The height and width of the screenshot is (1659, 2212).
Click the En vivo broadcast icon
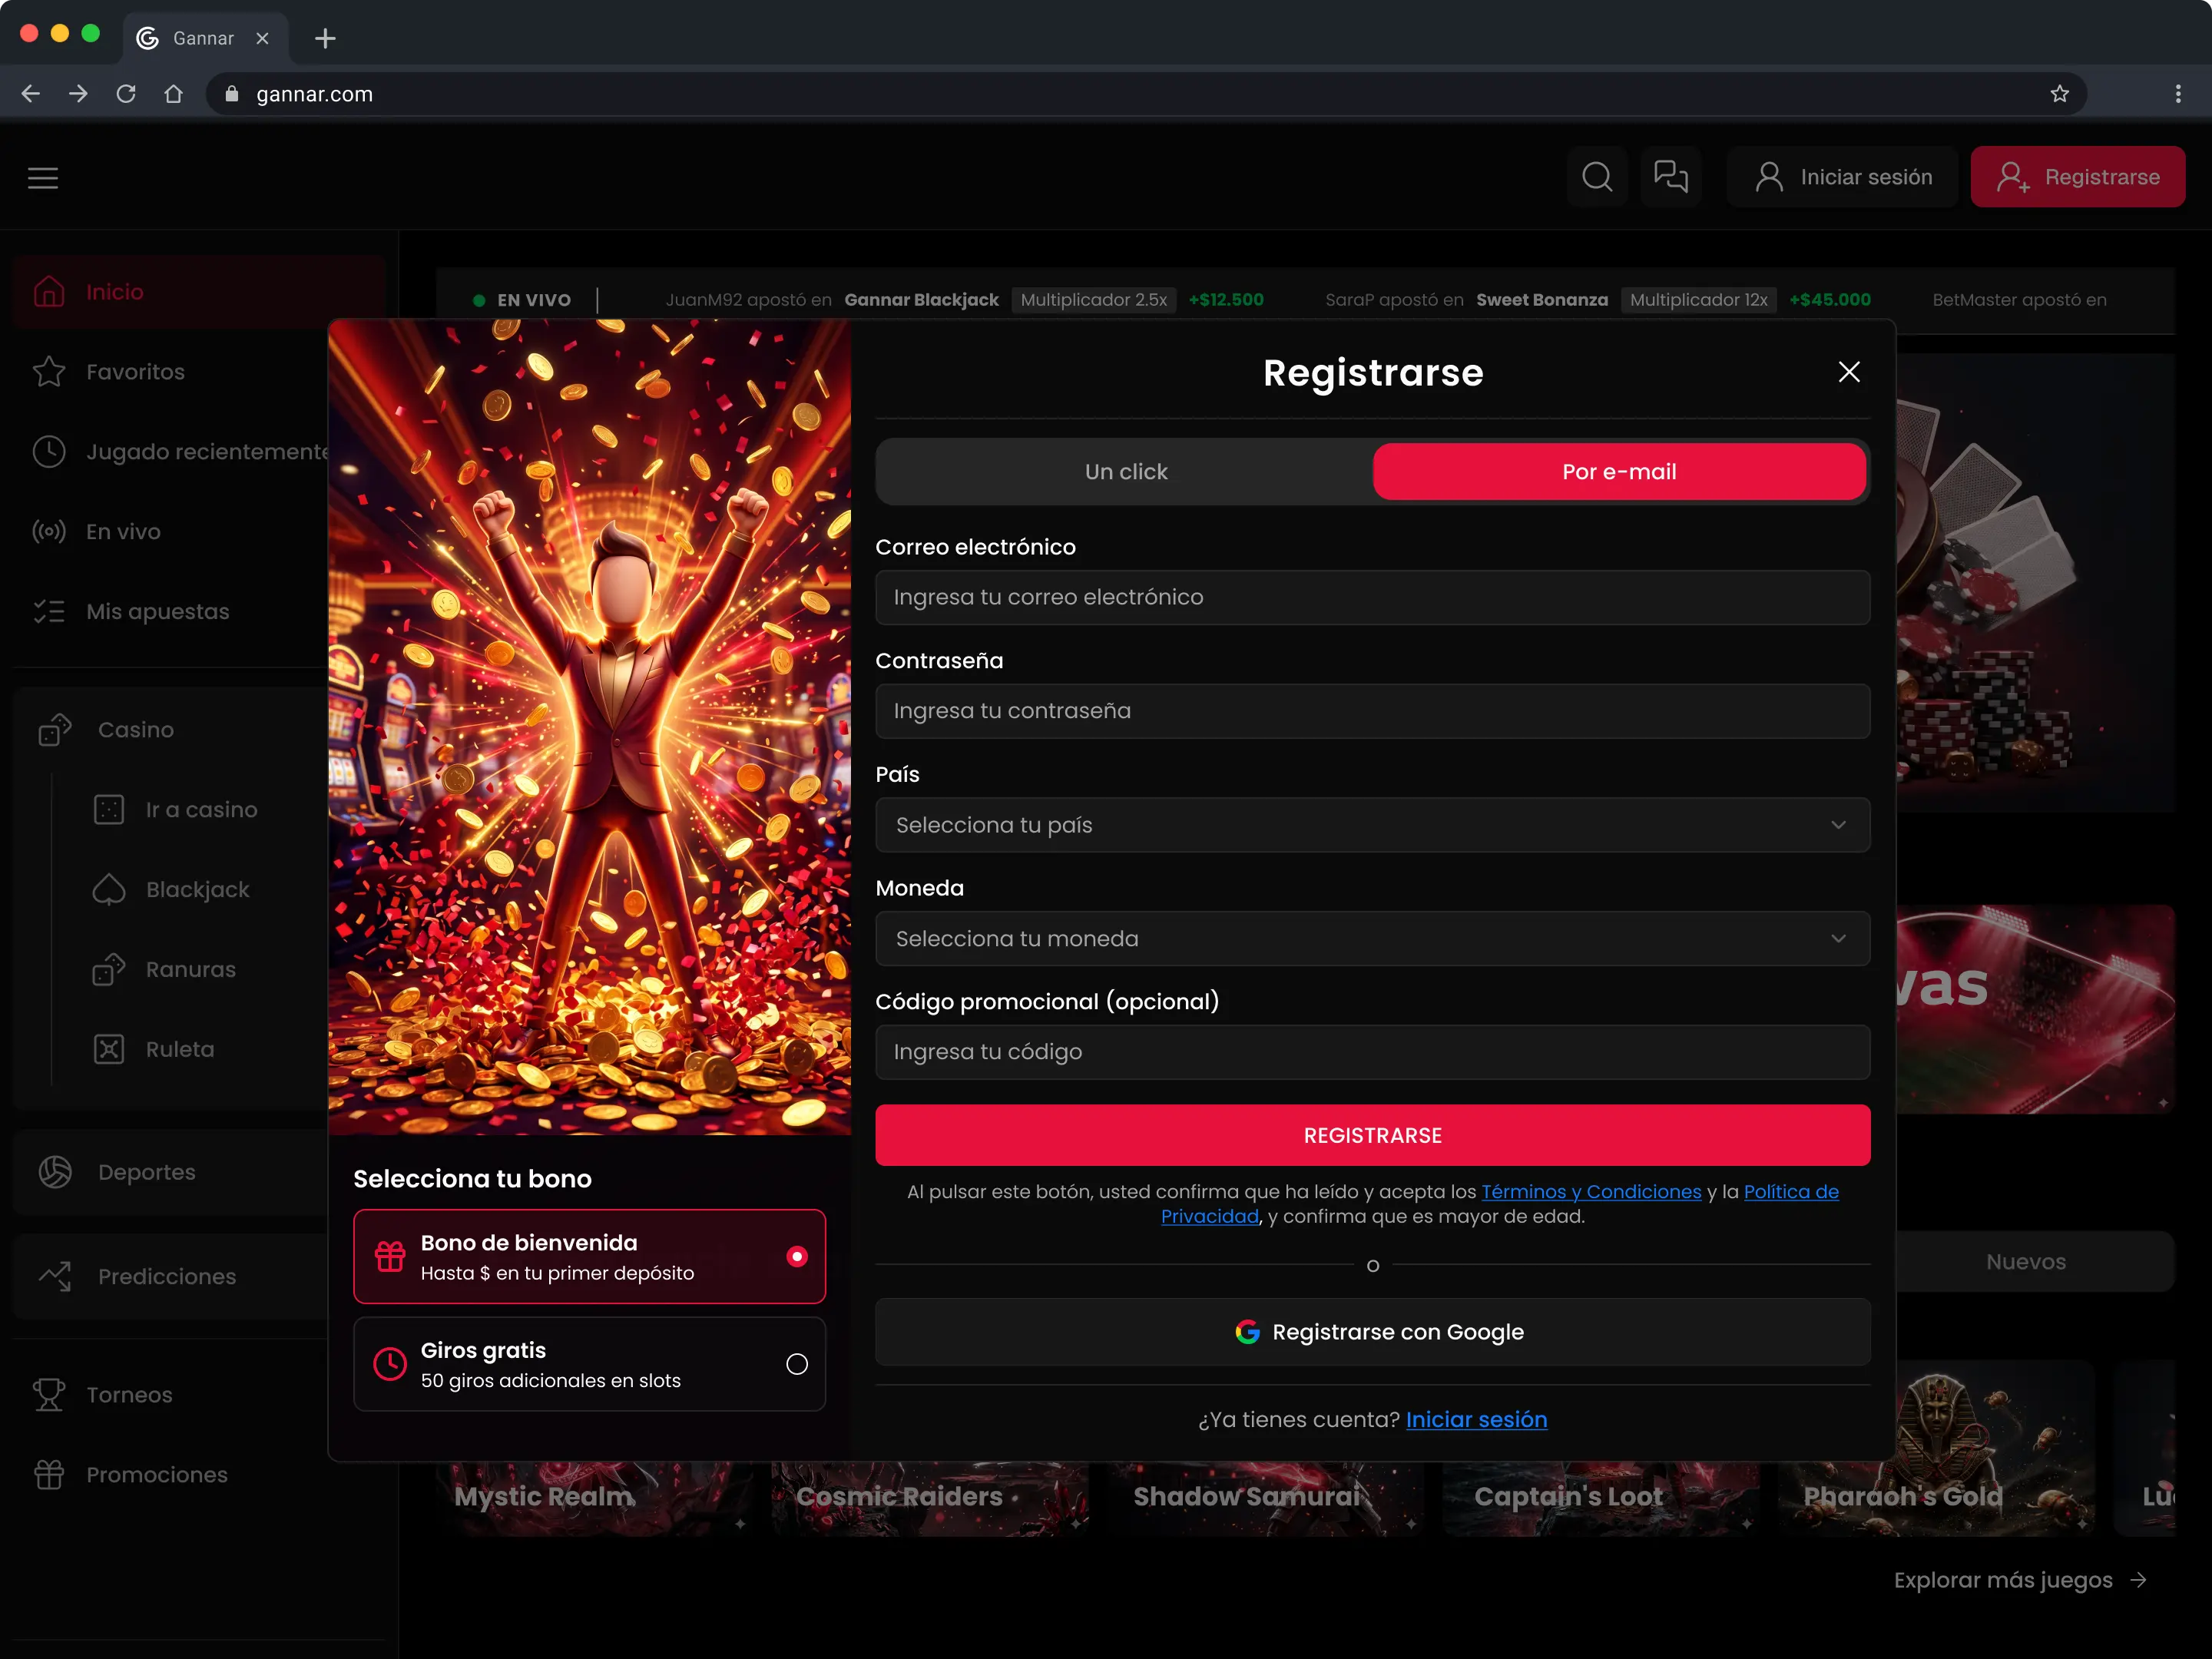[x=49, y=532]
